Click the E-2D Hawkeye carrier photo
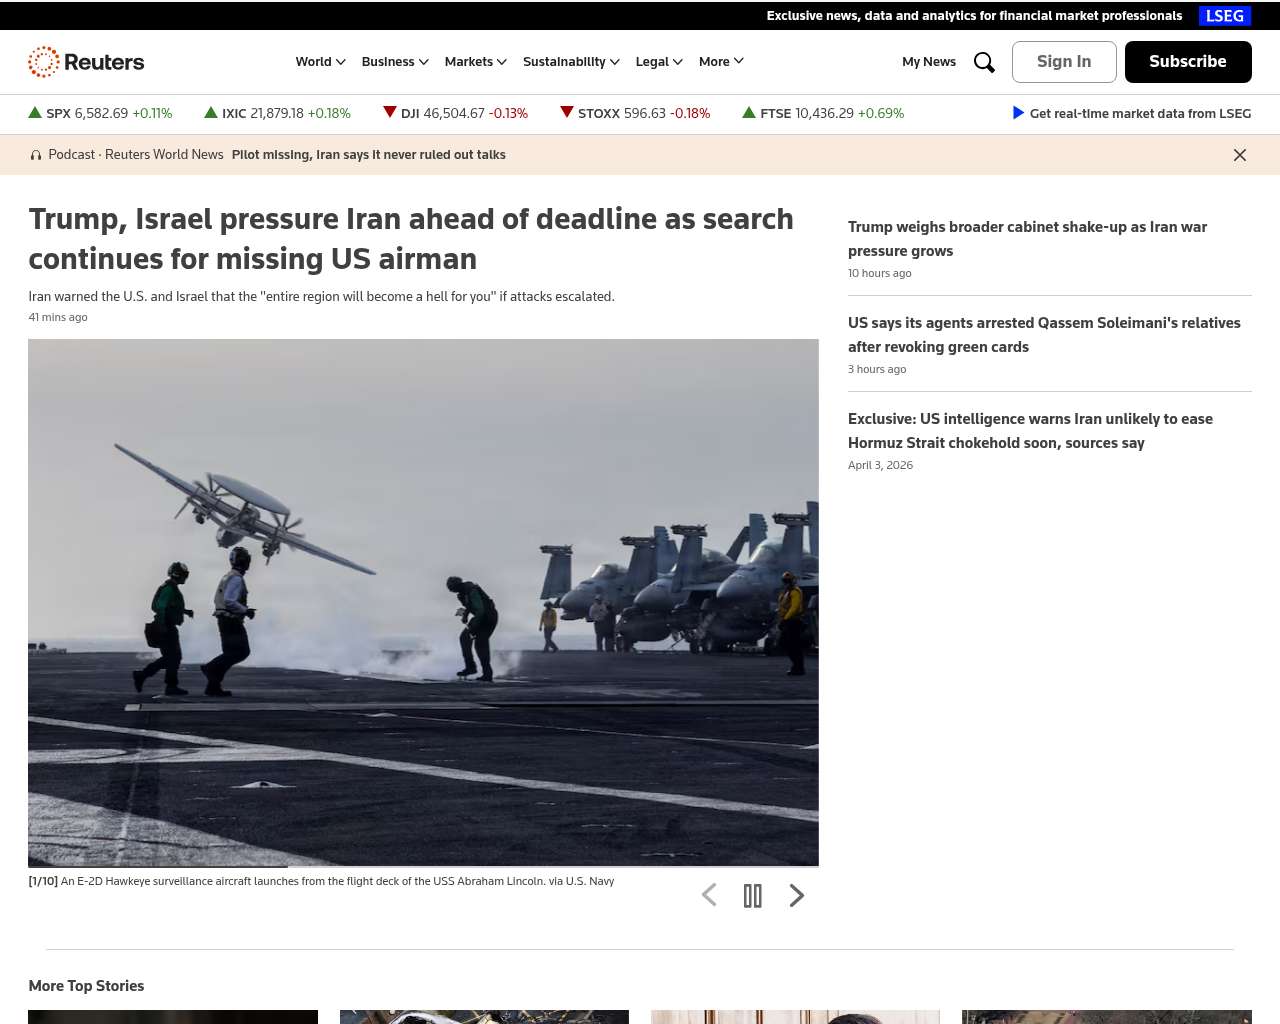1280x1024 pixels. [x=423, y=602]
